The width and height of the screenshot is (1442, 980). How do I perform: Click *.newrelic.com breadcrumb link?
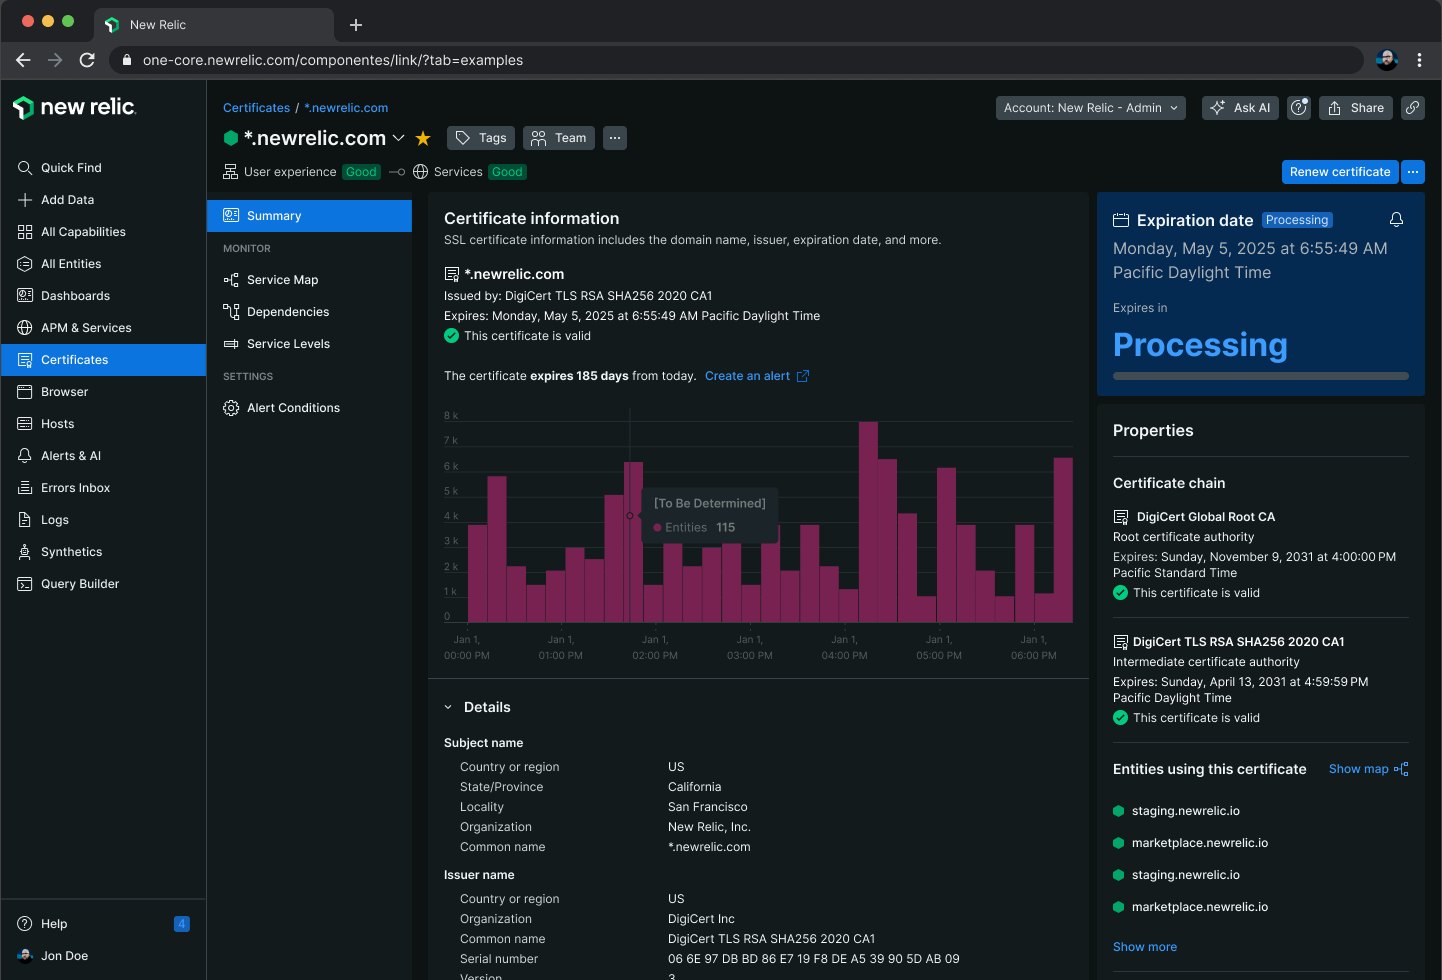pos(346,108)
